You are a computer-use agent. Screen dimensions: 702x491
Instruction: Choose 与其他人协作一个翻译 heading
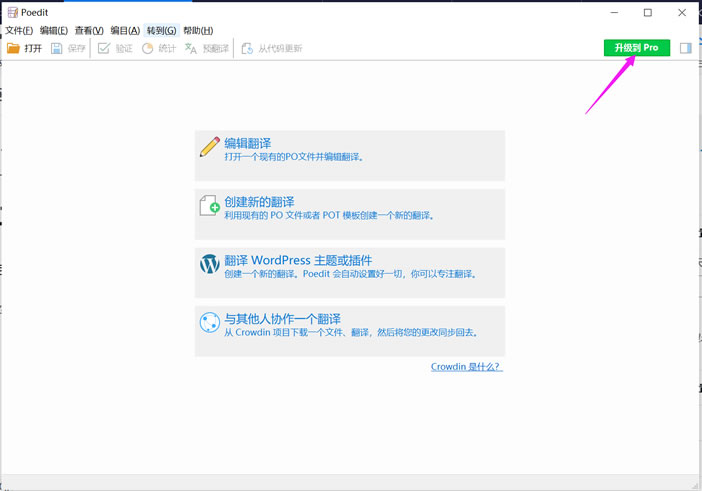point(283,319)
